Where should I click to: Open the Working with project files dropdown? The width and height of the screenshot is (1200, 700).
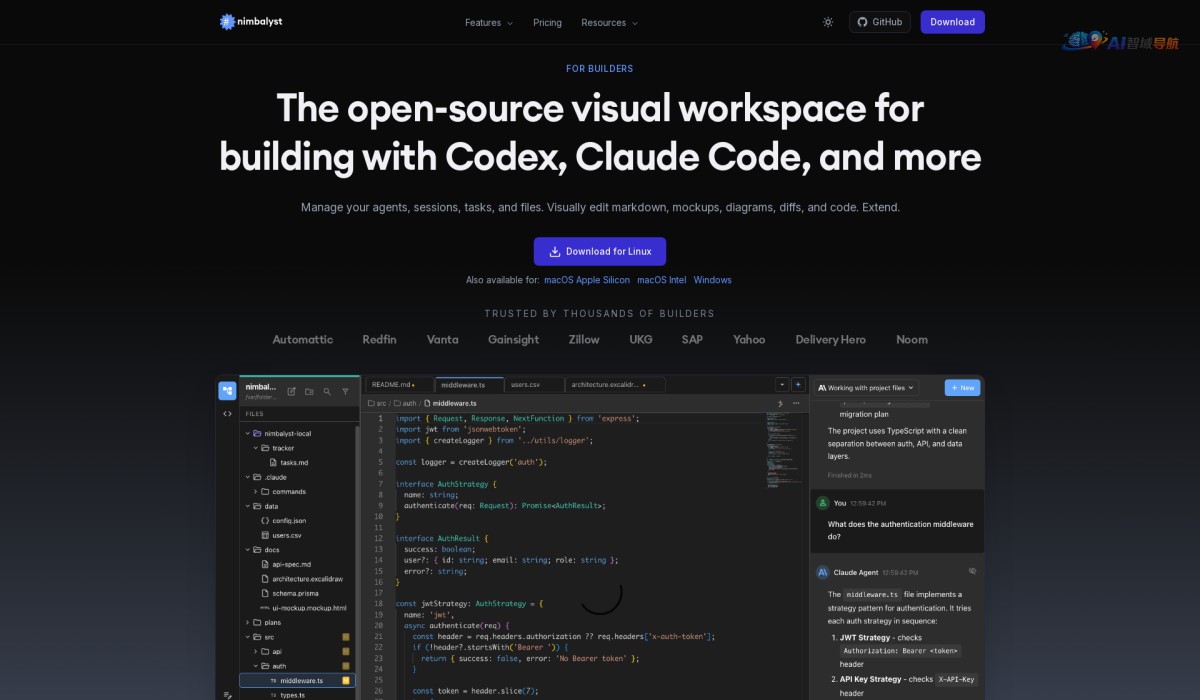click(x=866, y=388)
